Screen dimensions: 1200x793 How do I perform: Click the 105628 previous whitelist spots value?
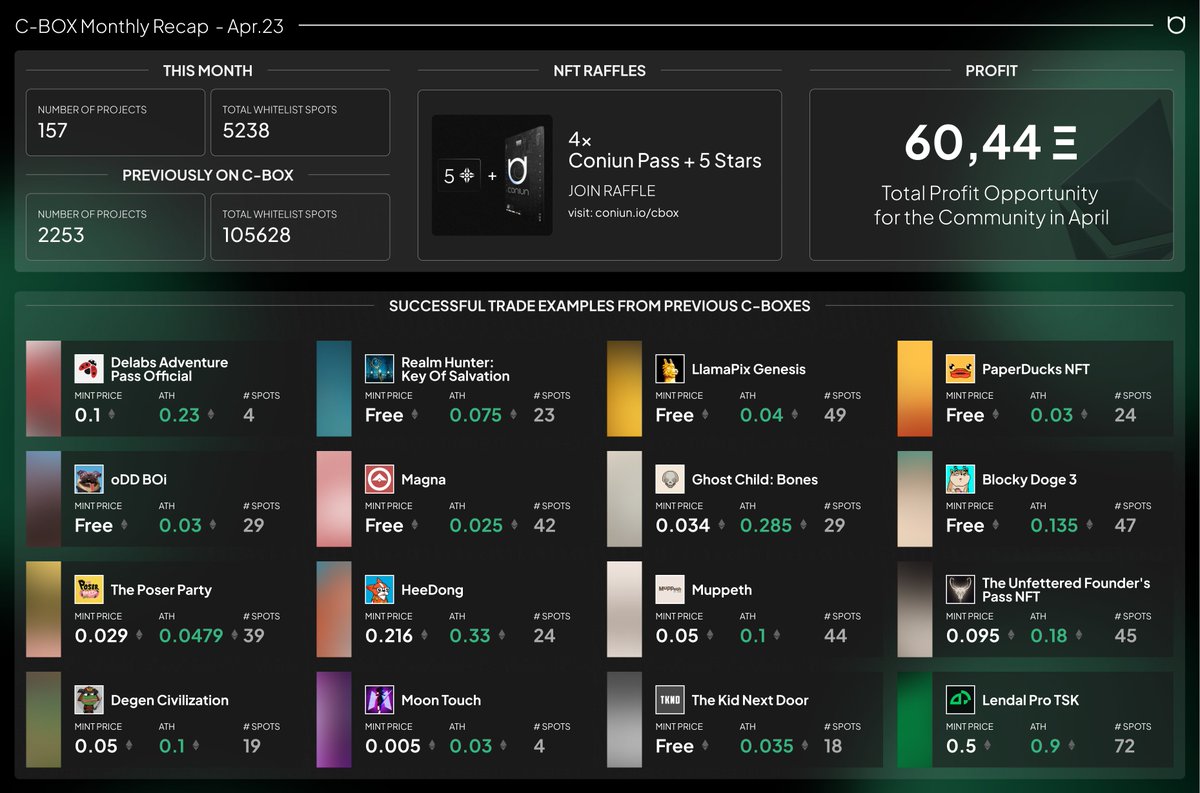point(257,235)
